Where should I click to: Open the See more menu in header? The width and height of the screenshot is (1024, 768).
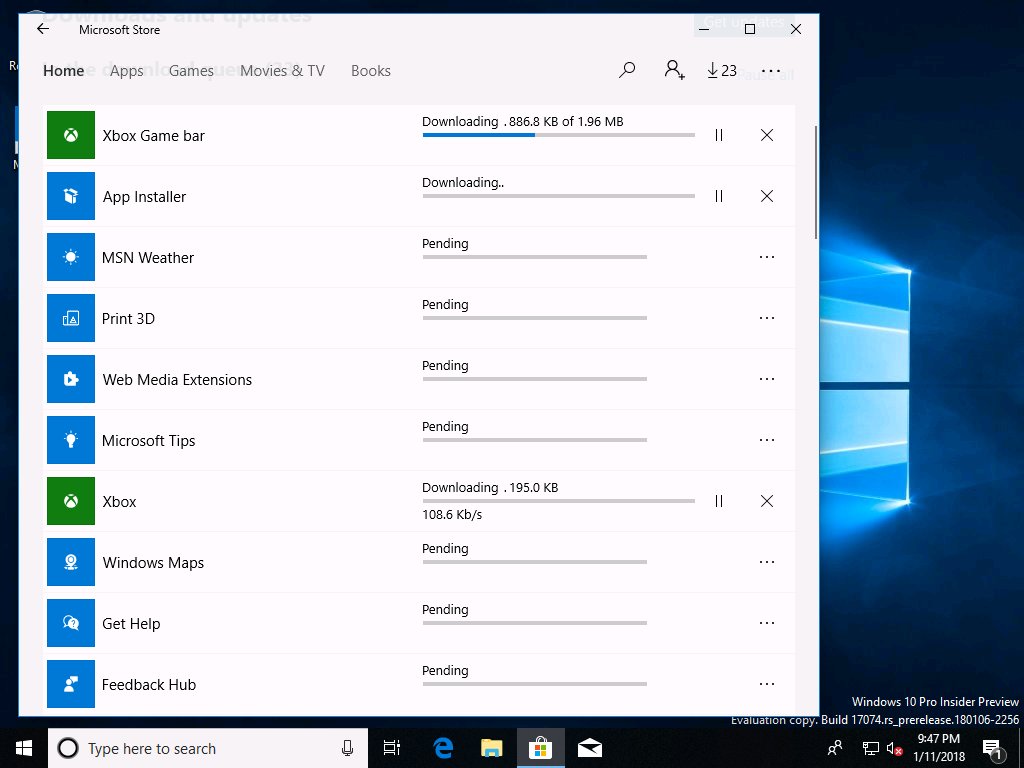tap(771, 71)
